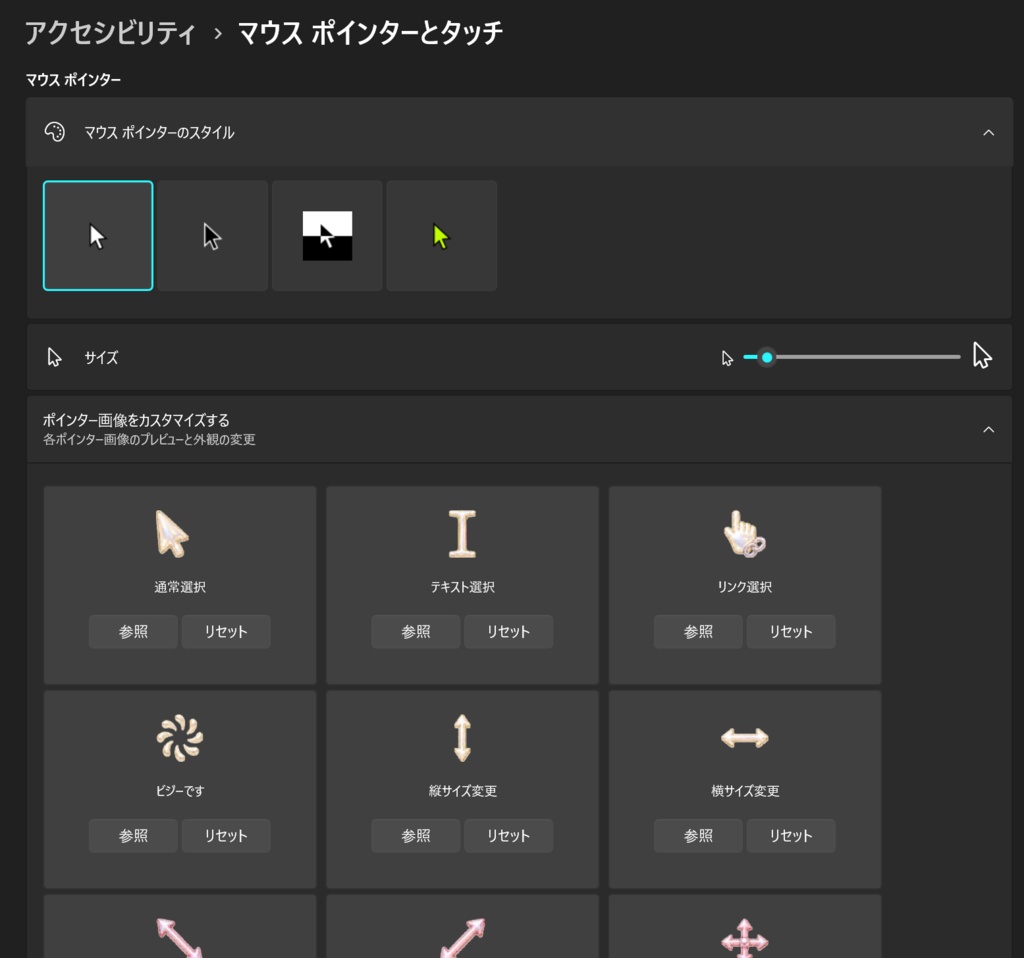Click 参照 under リンク選択

[x=698, y=631]
